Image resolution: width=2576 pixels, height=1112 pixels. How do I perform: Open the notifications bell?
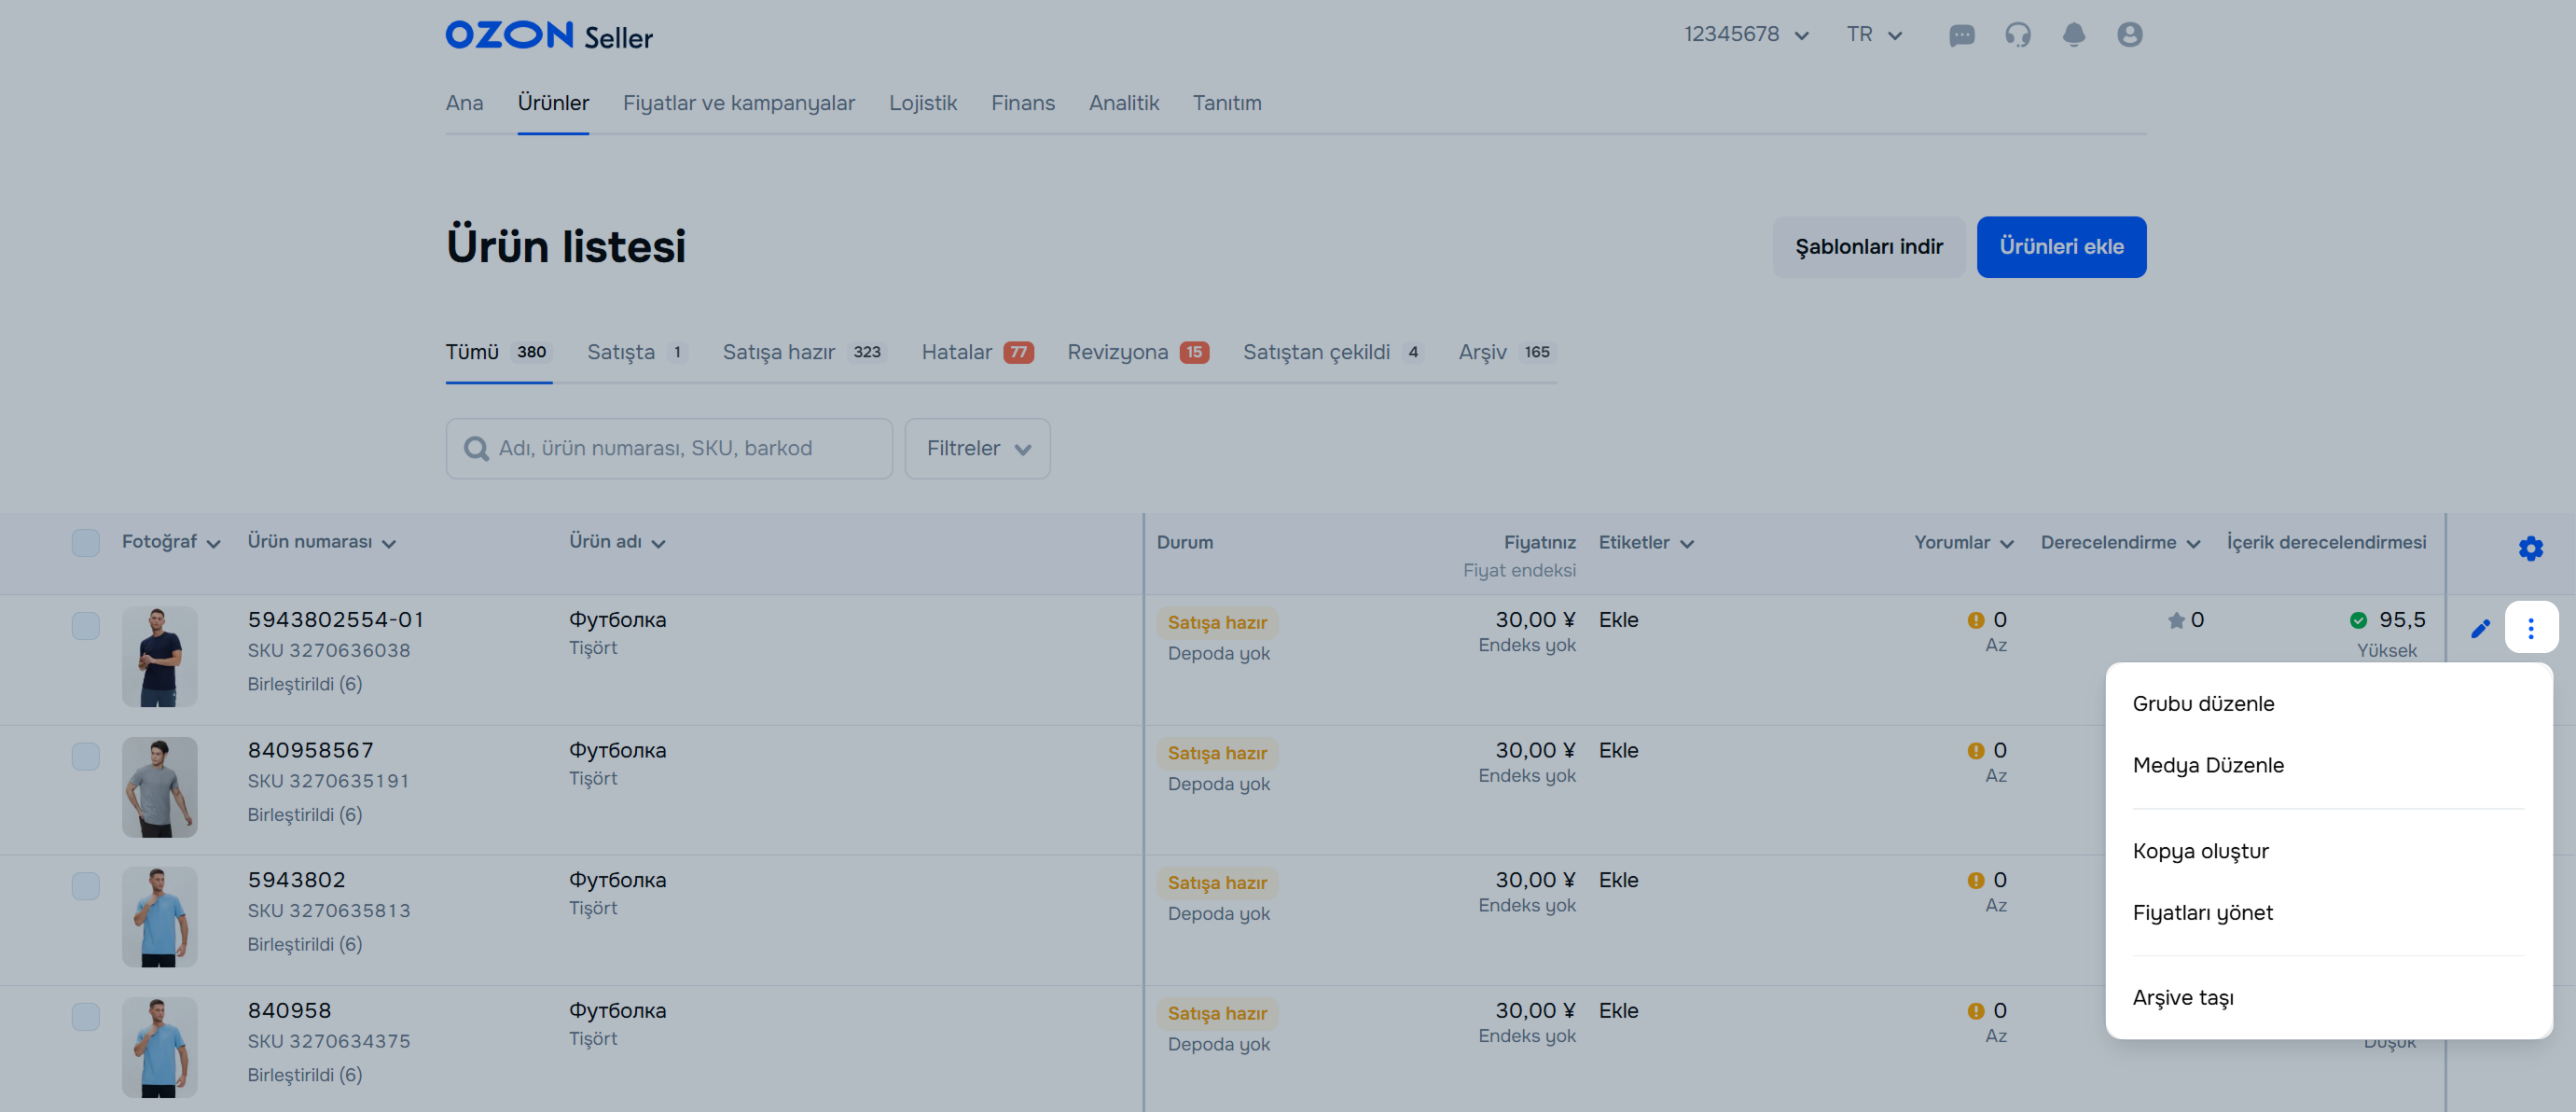point(2073,35)
